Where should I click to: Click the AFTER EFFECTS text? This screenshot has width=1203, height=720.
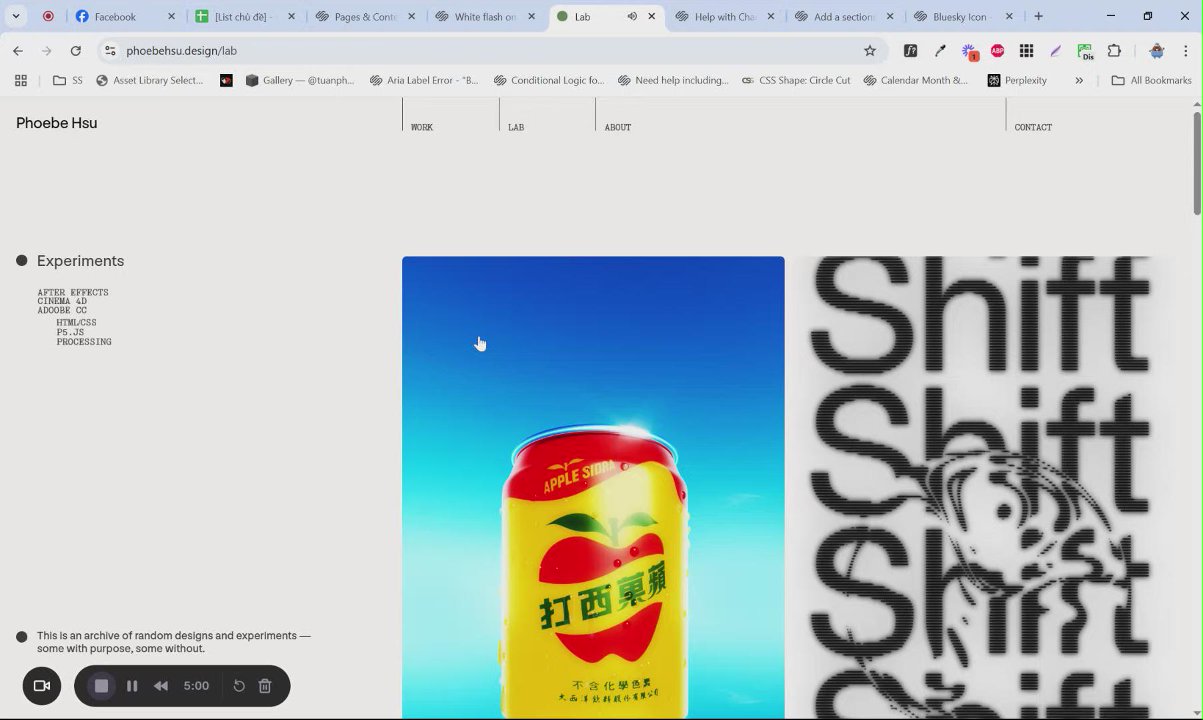pyautogui.click(x=73, y=293)
